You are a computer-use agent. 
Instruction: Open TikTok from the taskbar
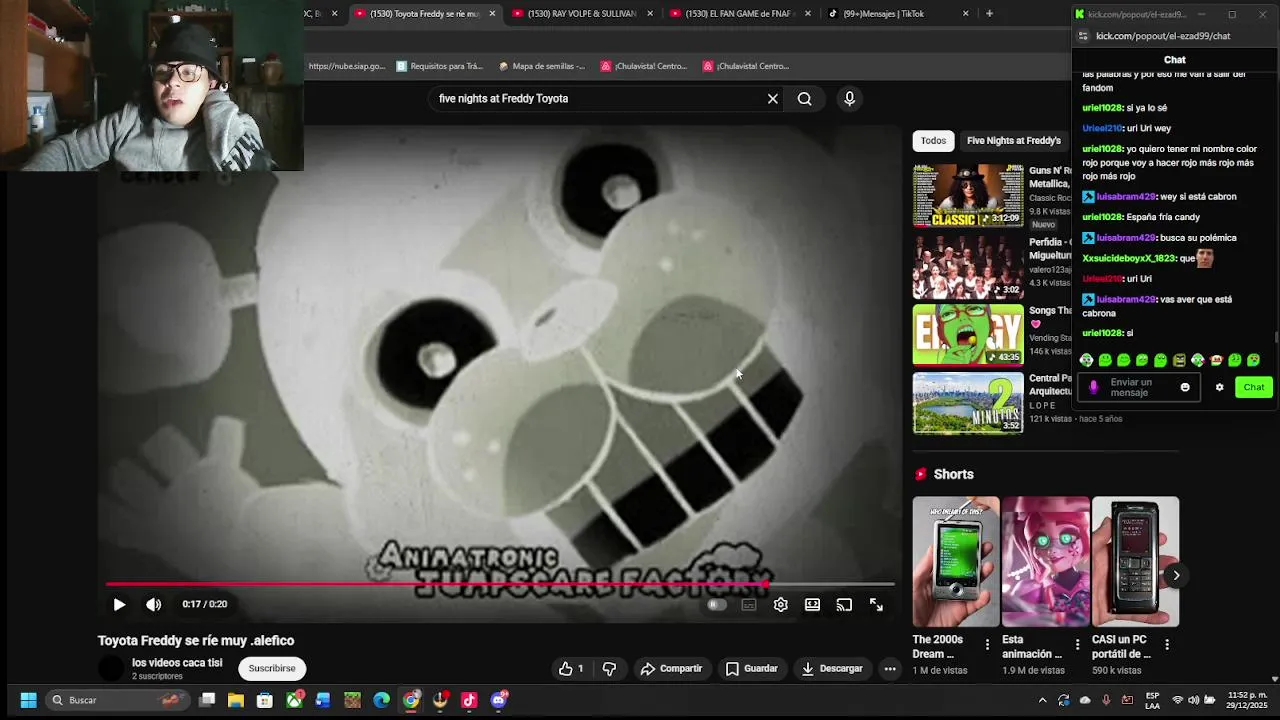pos(469,700)
